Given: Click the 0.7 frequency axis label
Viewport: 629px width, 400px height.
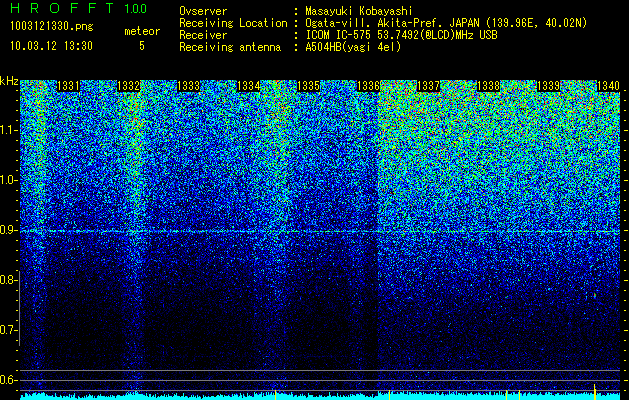Looking at the screenshot, I should click(9, 330).
